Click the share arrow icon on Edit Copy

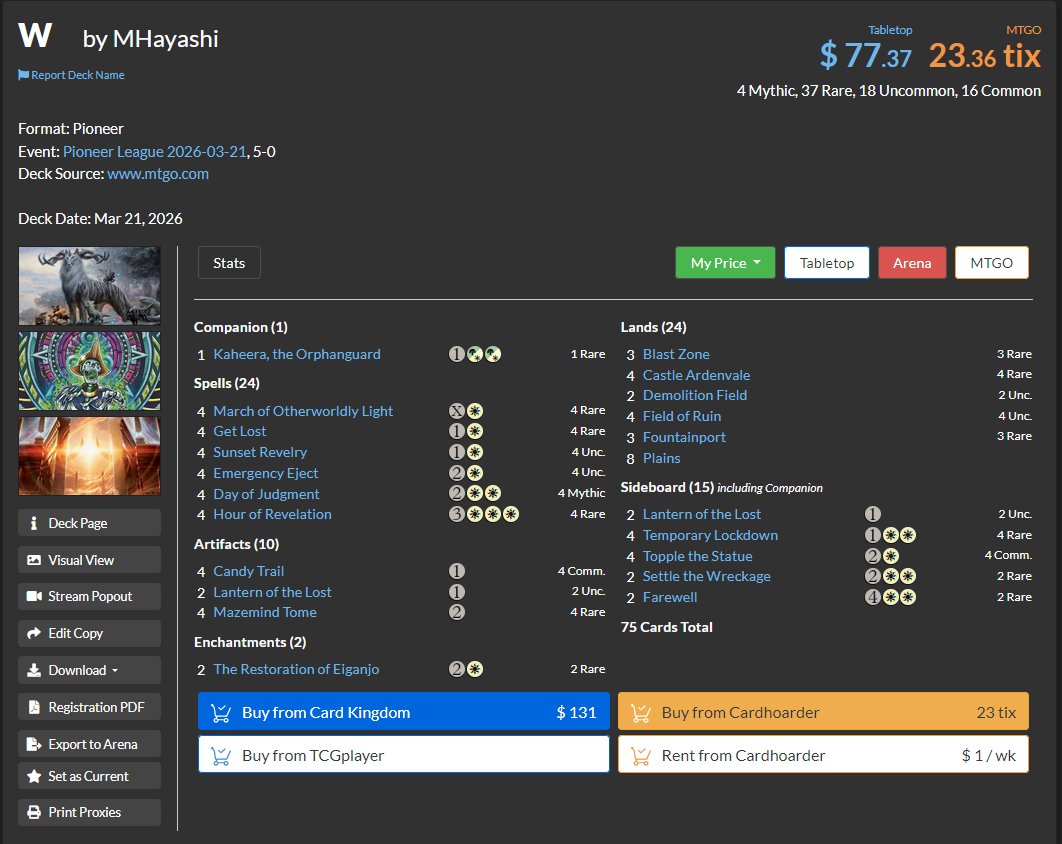click(34, 633)
